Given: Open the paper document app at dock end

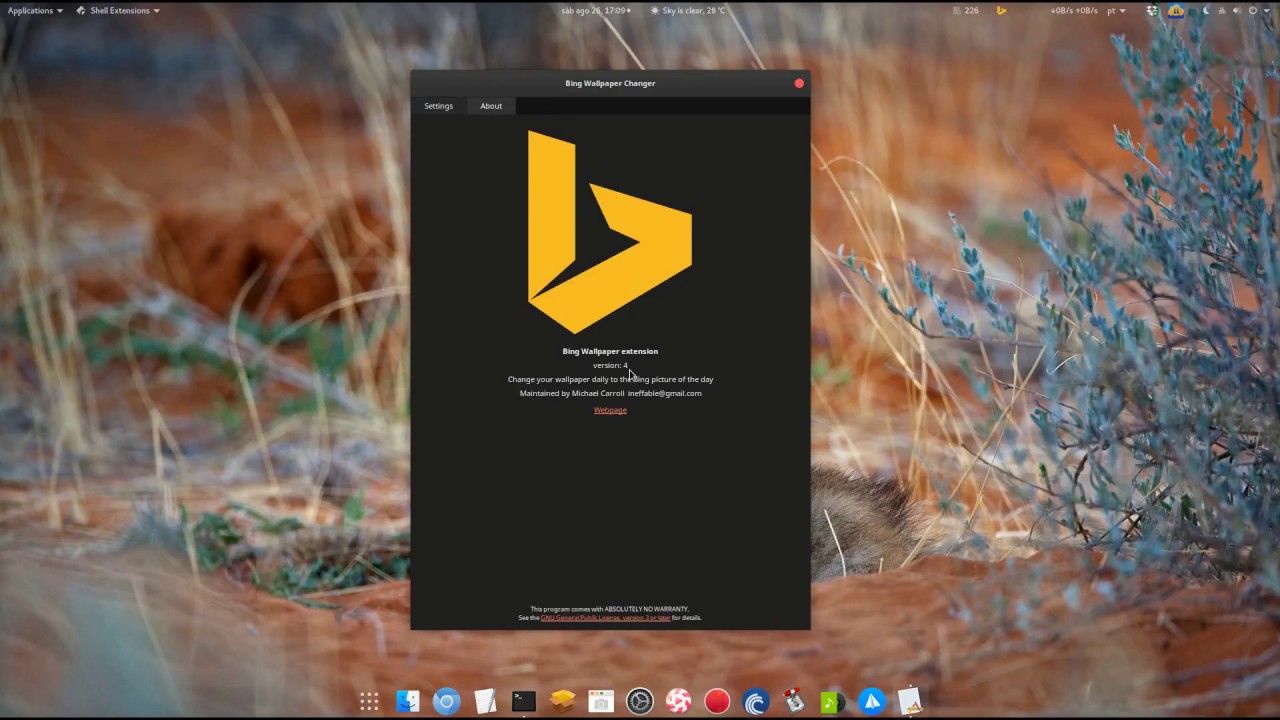Looking at the screenshot, I should (x=910, y=702).
